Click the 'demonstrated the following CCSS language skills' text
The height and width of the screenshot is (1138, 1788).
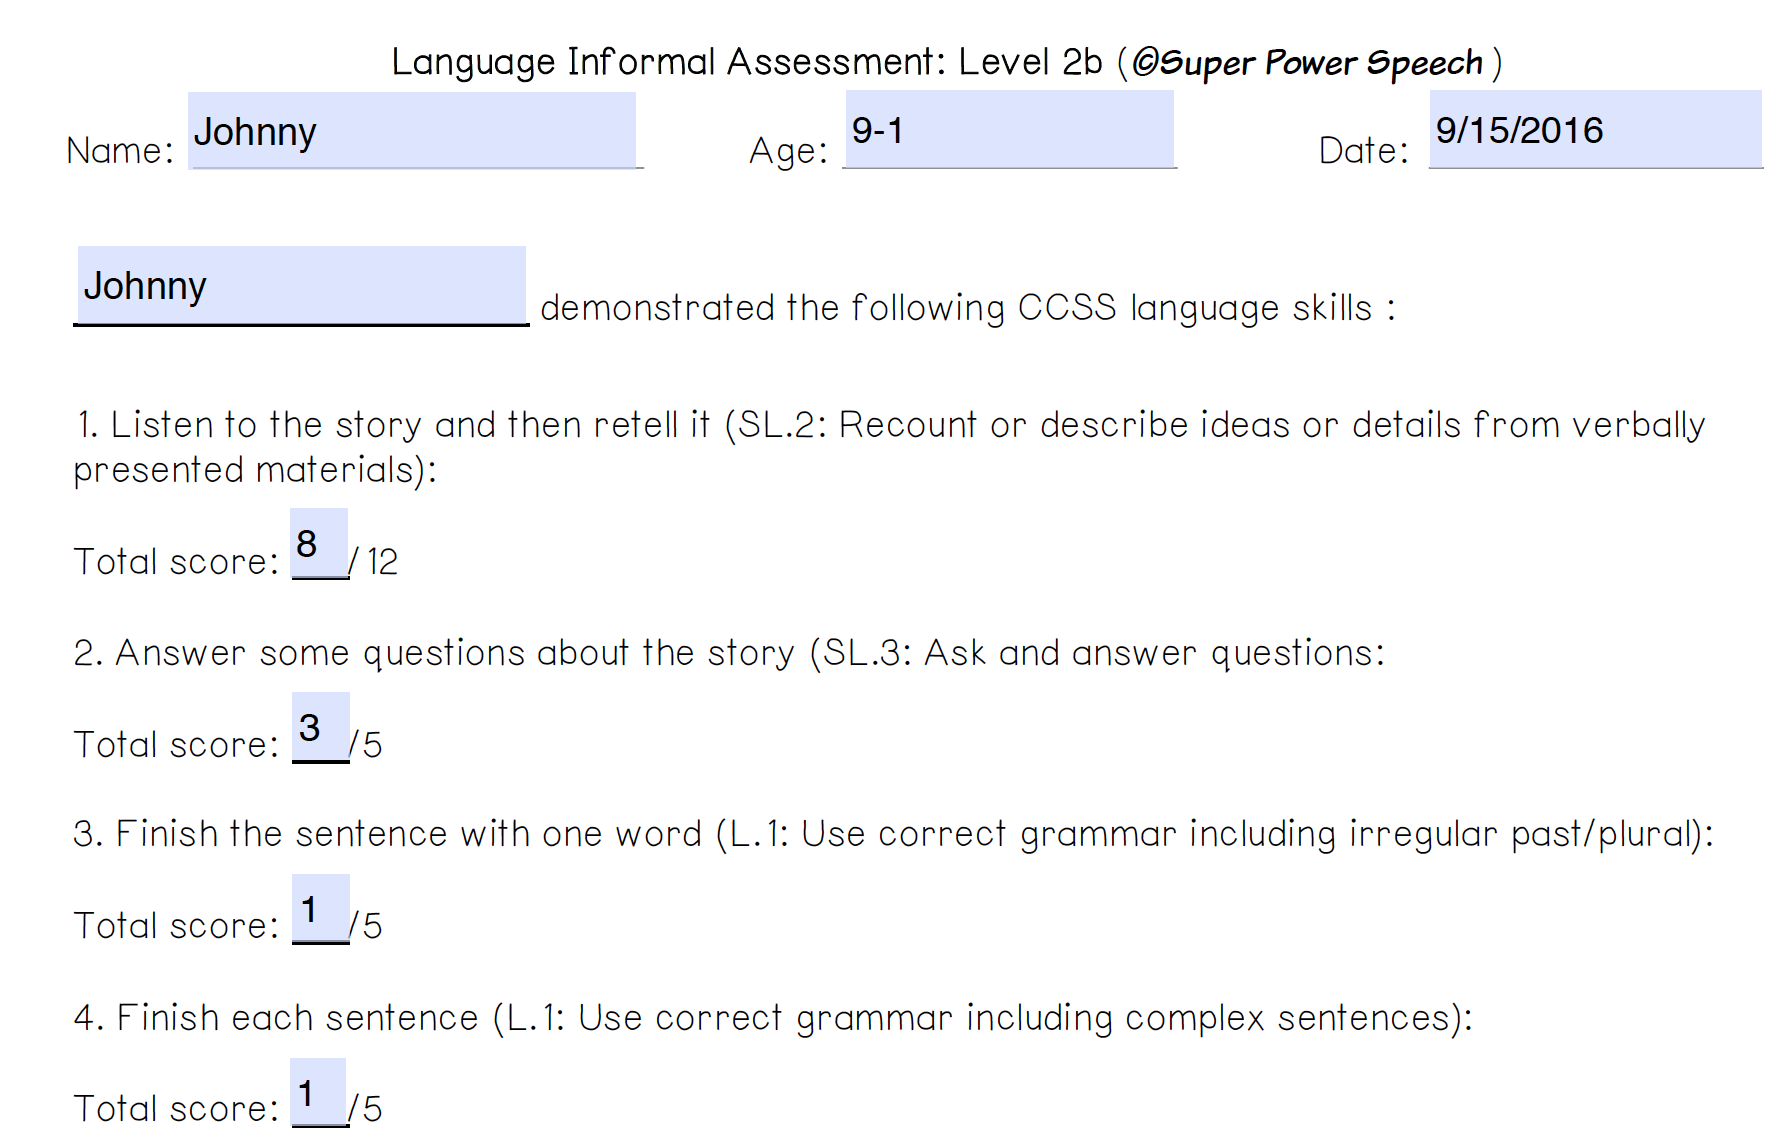[956, 308]
